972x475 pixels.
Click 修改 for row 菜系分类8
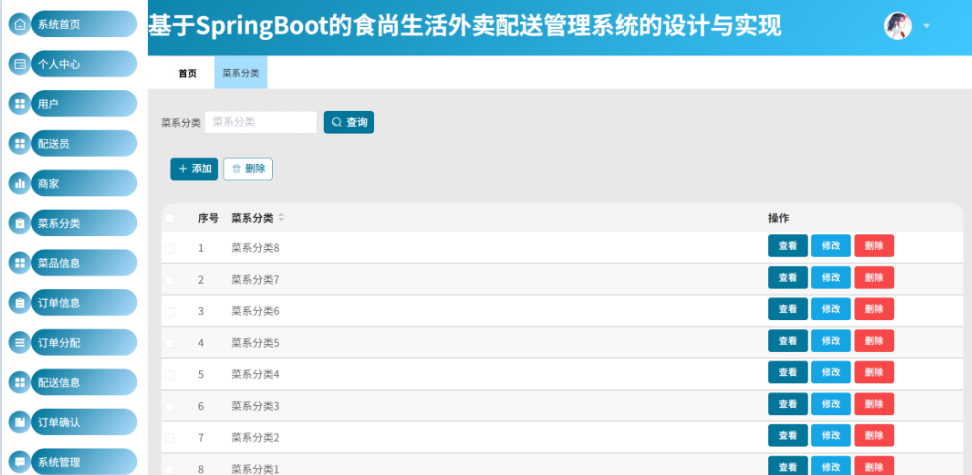pos(831,246)
